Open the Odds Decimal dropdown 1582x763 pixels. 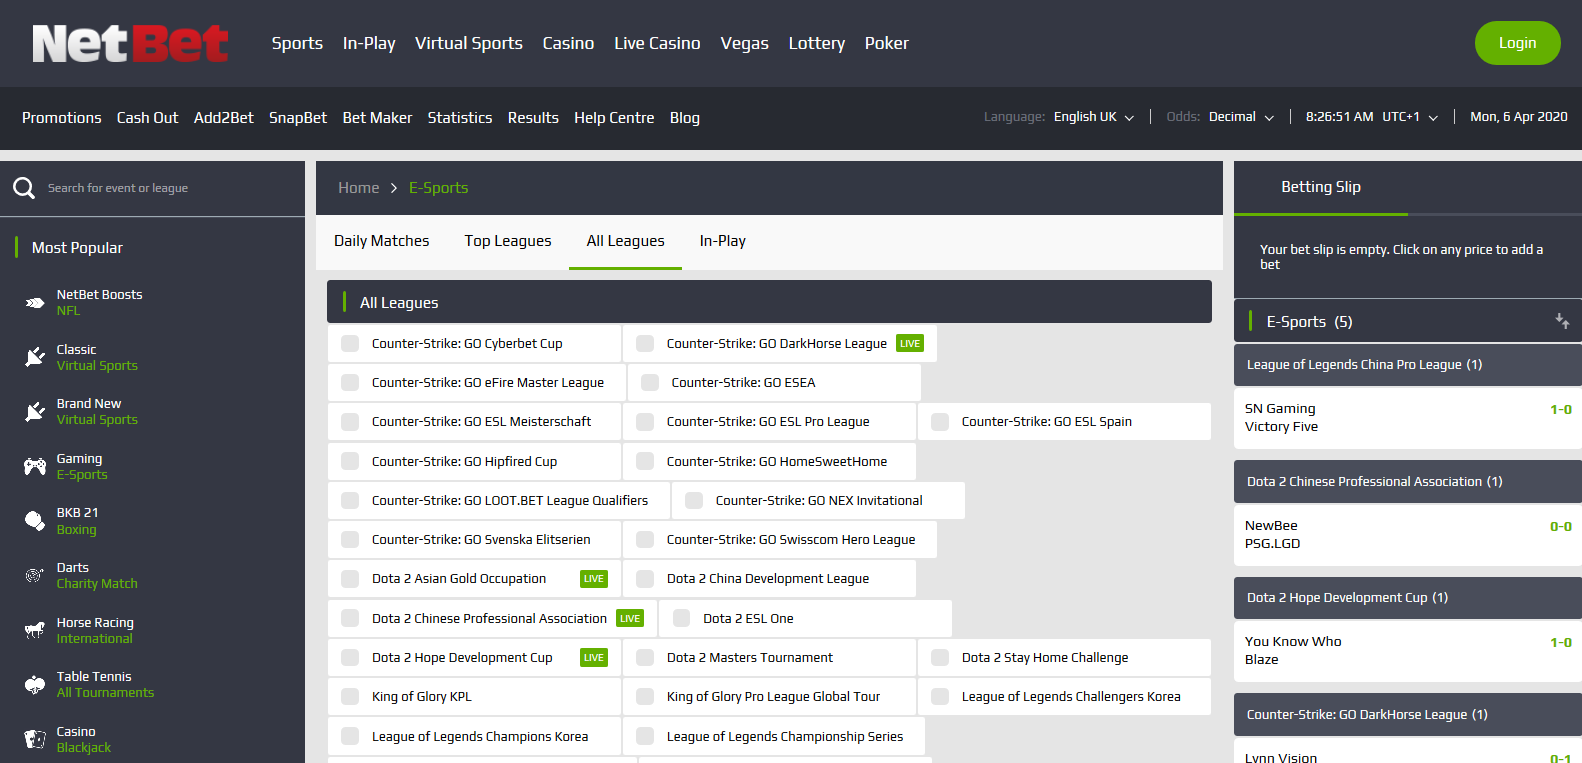click(1241, 117)
